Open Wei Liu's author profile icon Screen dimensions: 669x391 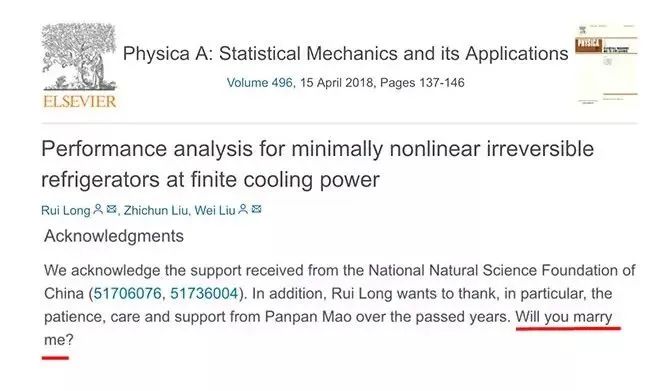tap(243, 209)
